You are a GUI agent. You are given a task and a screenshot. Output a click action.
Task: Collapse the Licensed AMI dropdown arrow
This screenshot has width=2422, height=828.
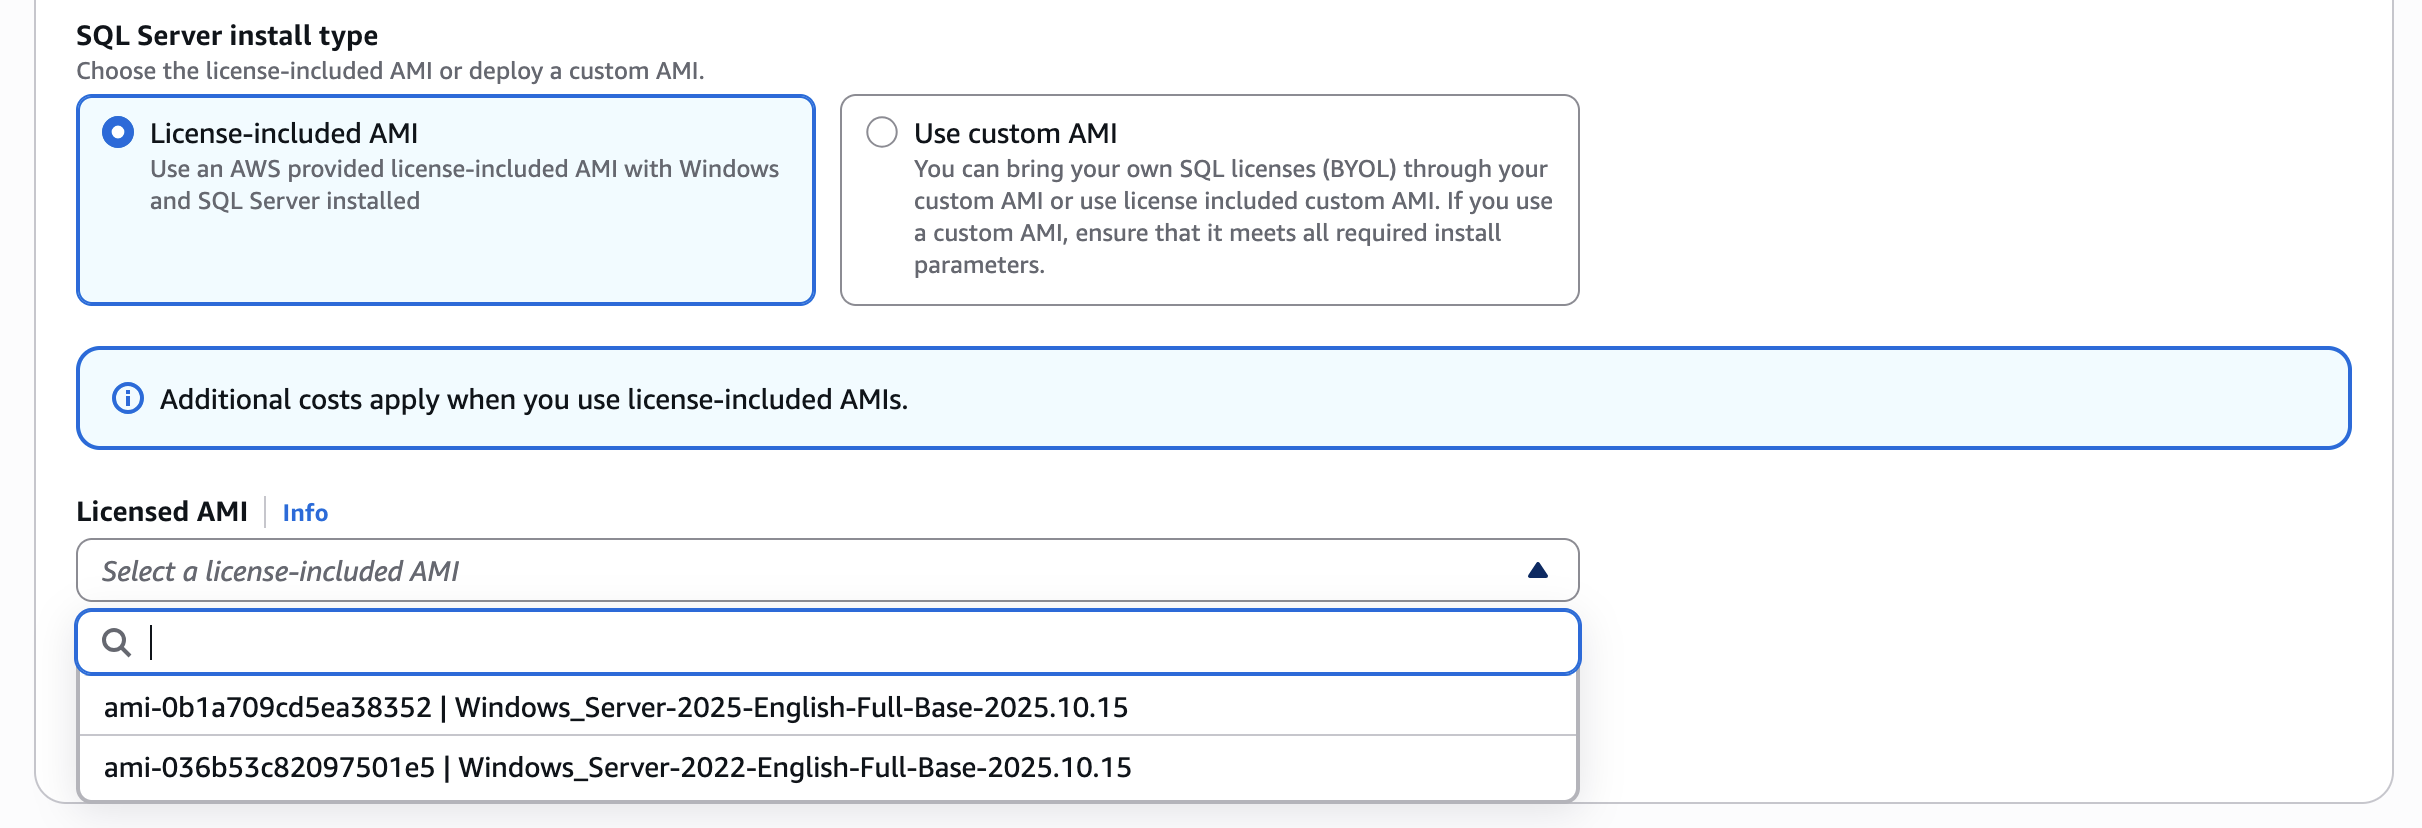(x=1538, y=570)
